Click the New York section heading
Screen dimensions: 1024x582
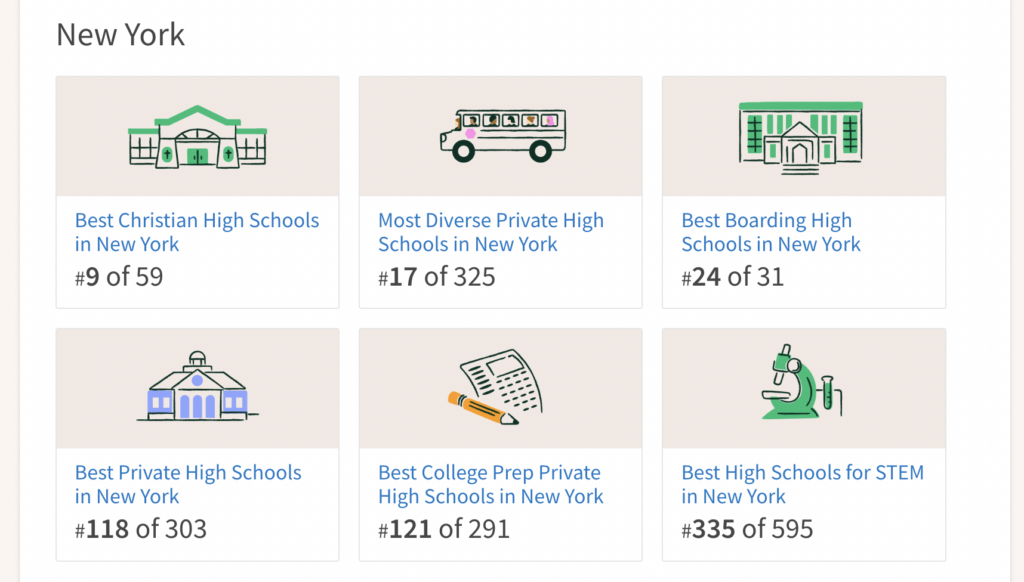pyautogui.click(x=121, y=34)
